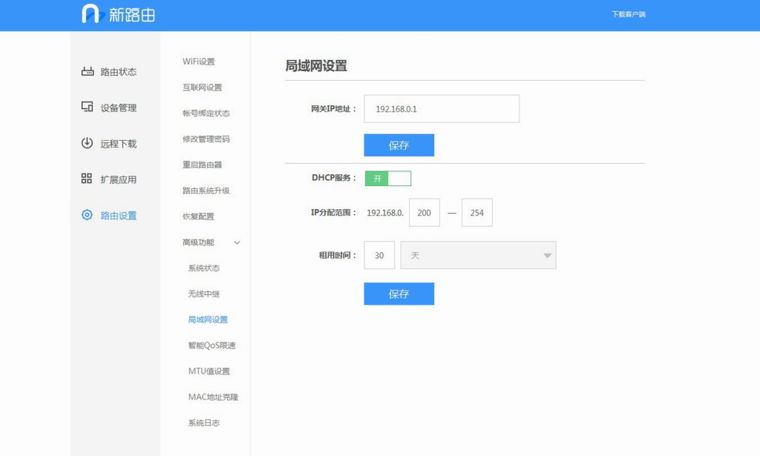Click the 网关IP地址 input field
This screenshot has height=456, width=760.
coord(441,108)
